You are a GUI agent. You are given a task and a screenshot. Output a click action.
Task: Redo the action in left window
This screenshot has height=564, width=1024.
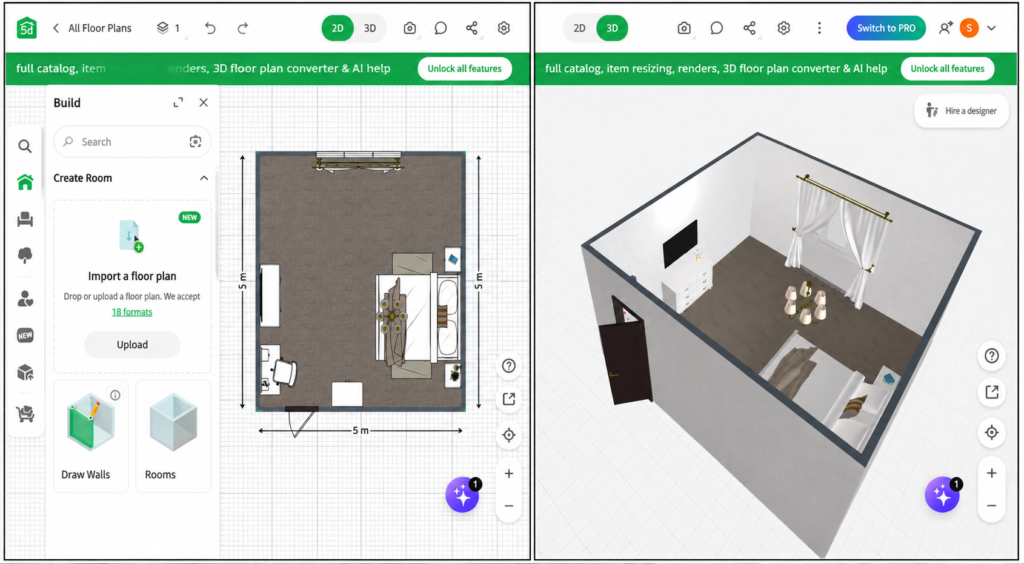(242, 28)
